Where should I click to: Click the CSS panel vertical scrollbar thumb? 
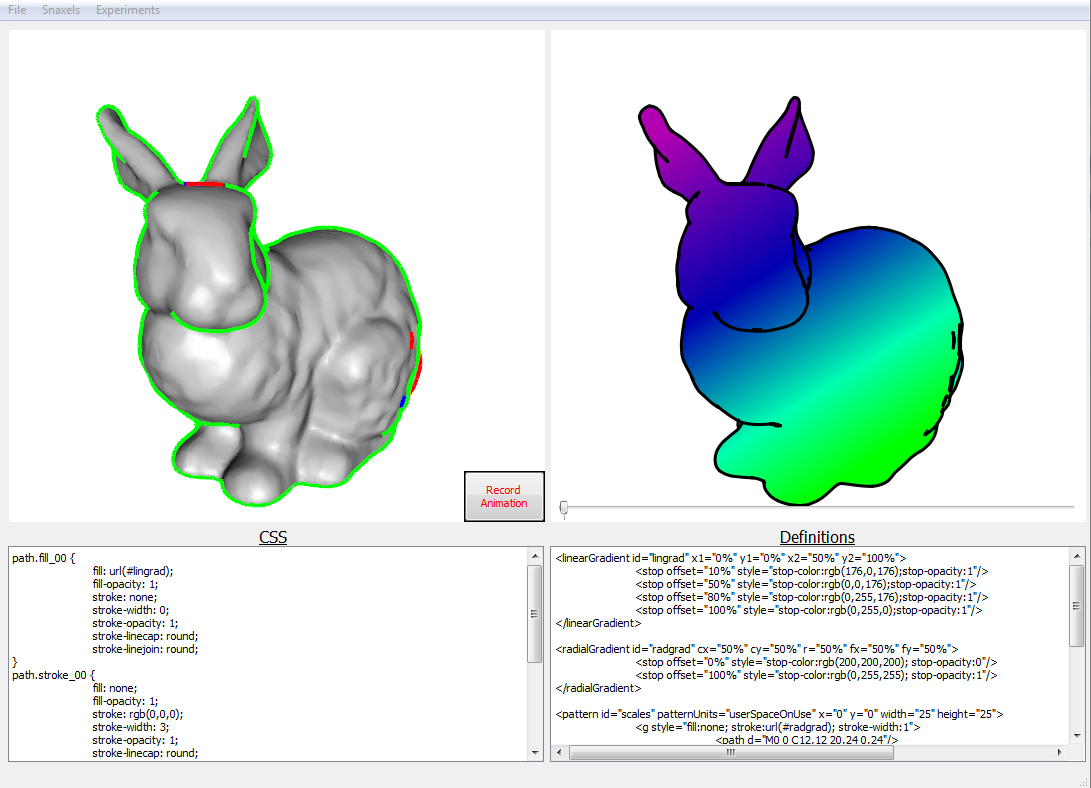coord(534,613)
